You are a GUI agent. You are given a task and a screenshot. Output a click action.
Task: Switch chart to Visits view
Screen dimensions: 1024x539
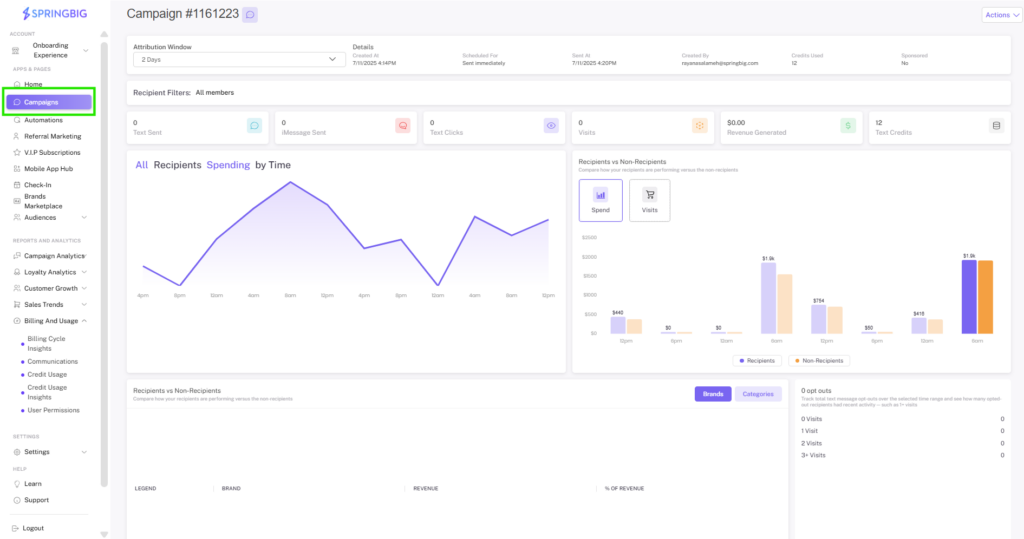tap(650, 201)
